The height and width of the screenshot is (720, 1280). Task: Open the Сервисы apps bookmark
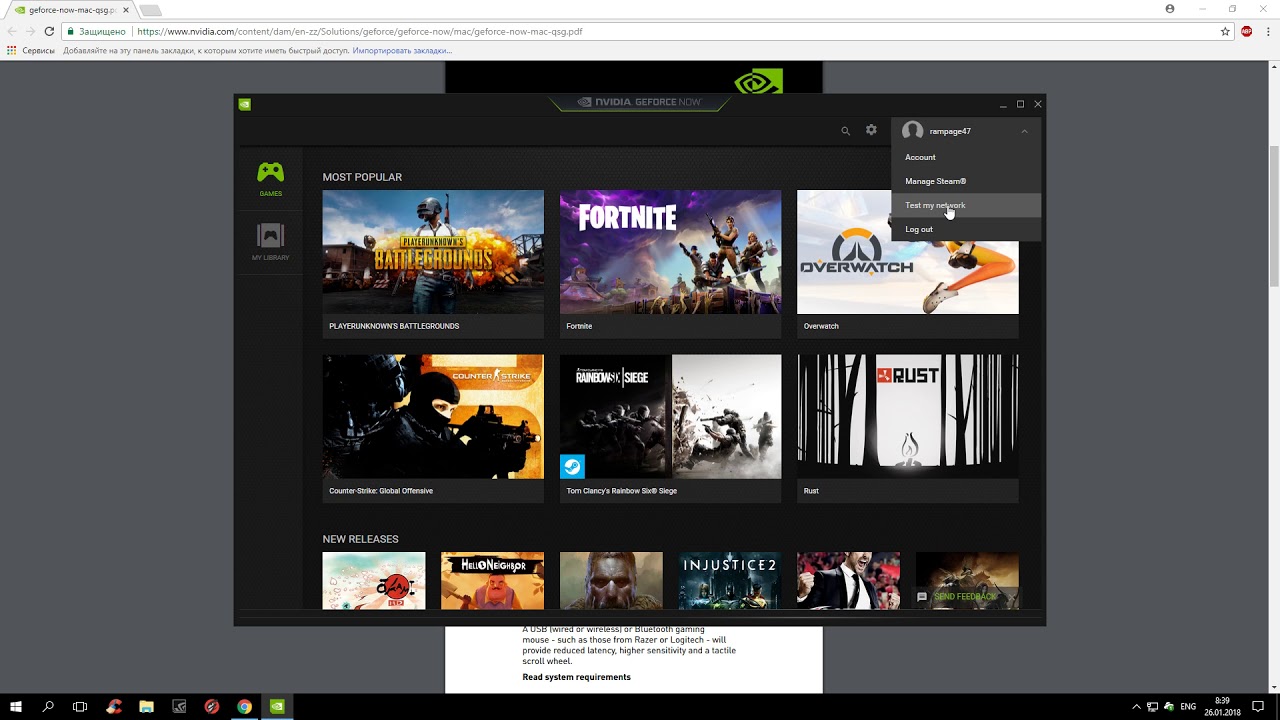pyautogui.click(x=31, y=50)
